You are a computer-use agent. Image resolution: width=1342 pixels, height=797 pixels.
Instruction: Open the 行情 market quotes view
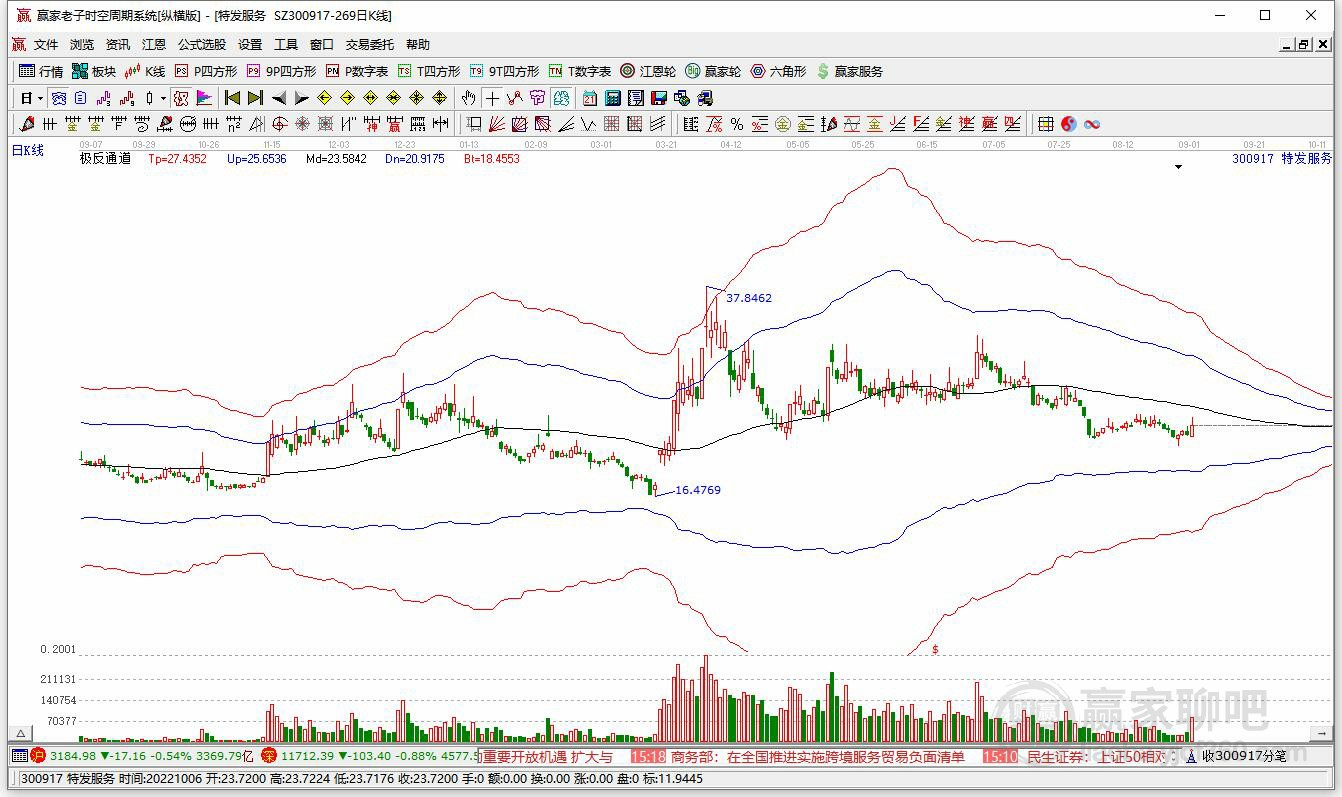[x=41, y=71]
